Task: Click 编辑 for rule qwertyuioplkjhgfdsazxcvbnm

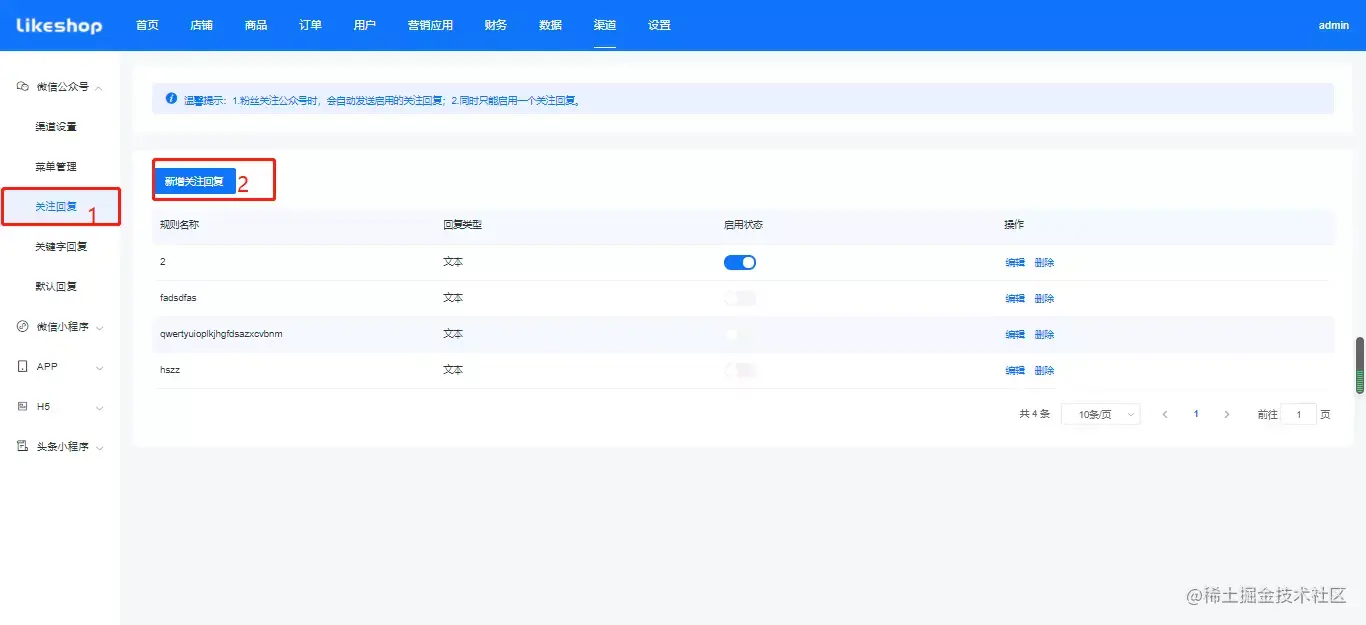Action: point(1015,335)
